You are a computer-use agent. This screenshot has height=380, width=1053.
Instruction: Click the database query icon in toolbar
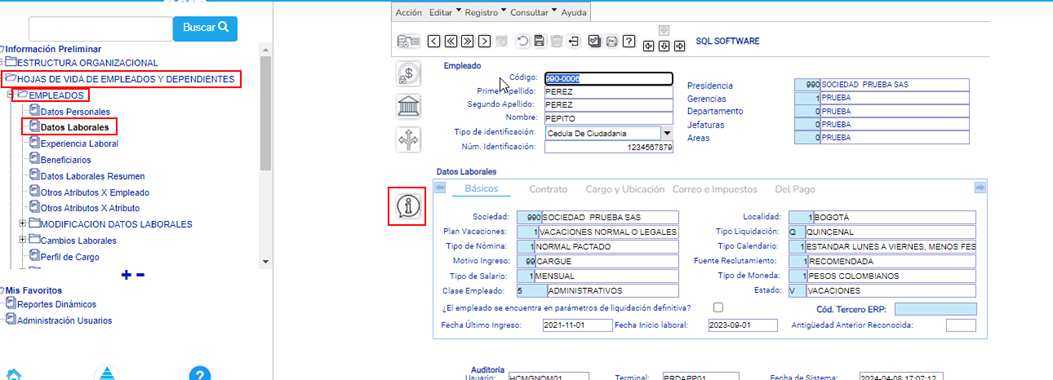[x=408, y=41]
